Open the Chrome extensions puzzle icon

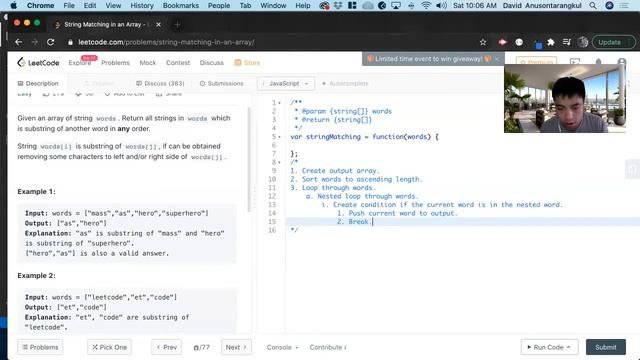551,42
